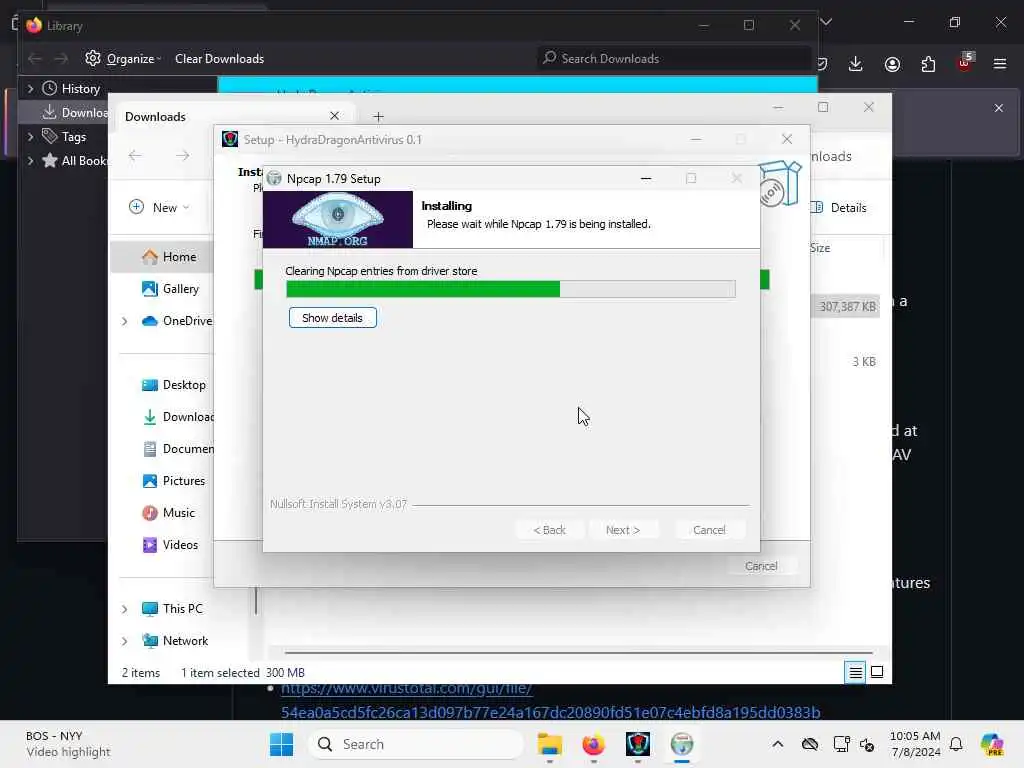Click Cancel in HydraDragonAntivirus Setup window
This screenshot has height=768, width=1024.
click(761, 566)
